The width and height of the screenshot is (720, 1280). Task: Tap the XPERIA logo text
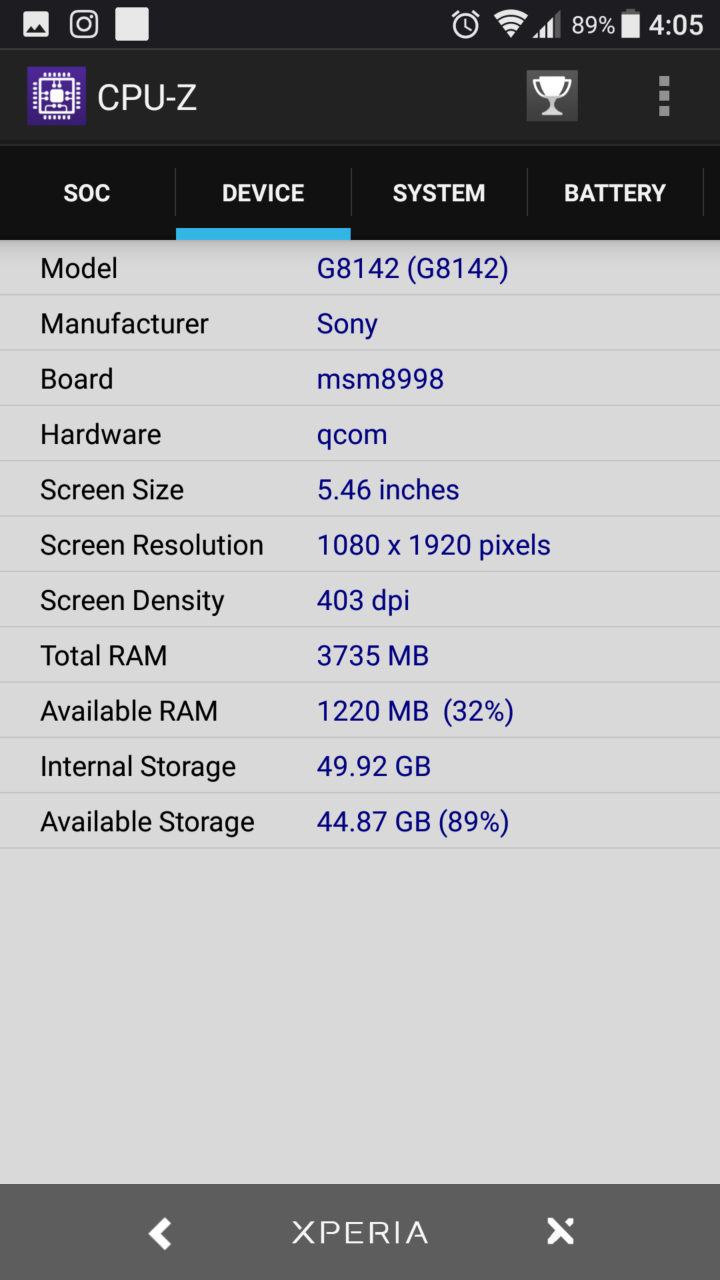coord(360,1233)
